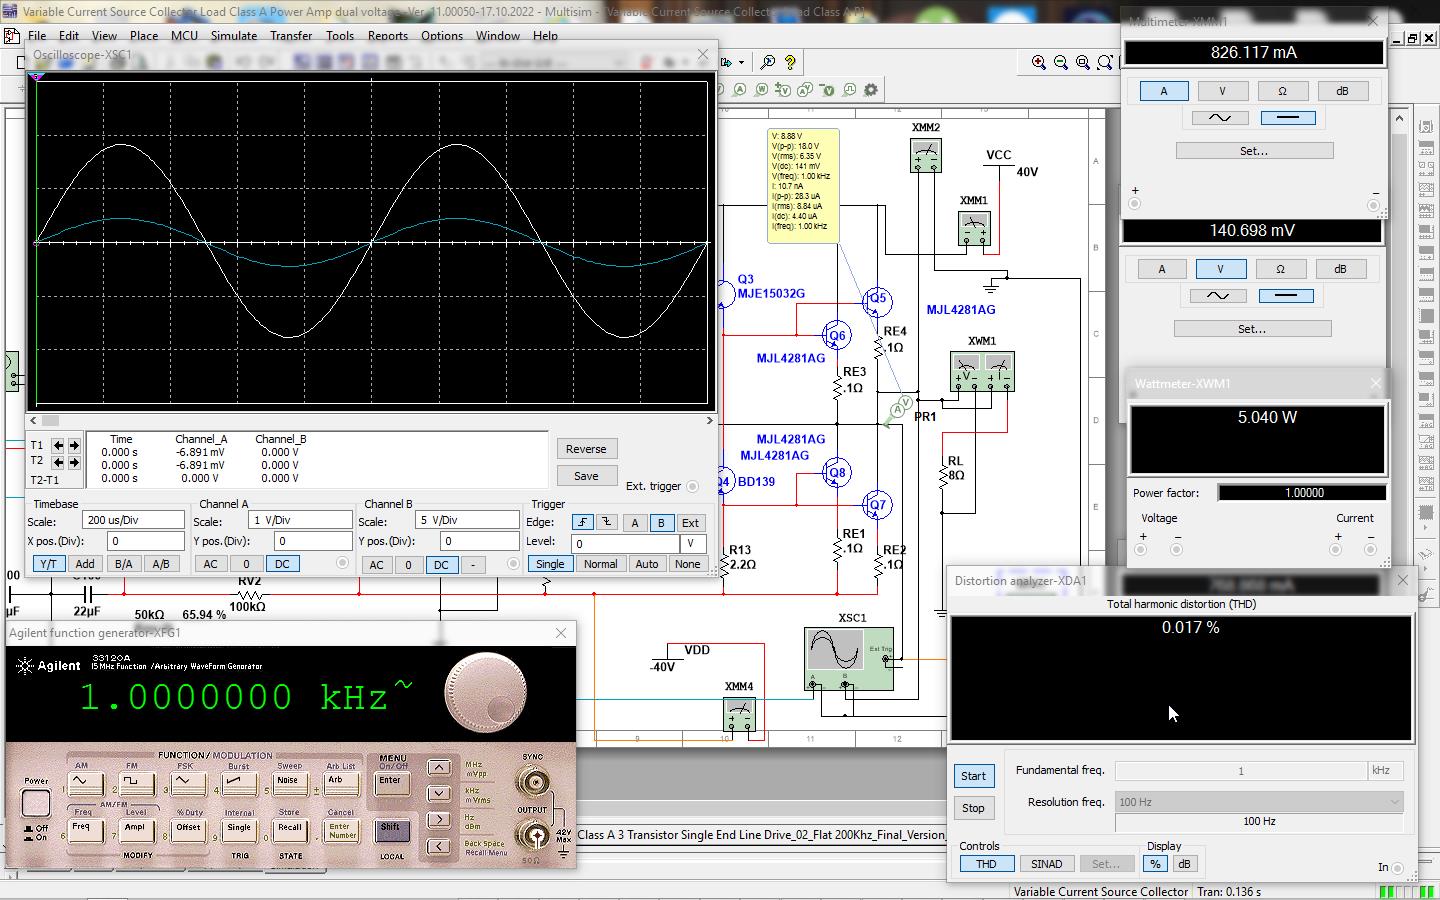Open the kHz unit box for Fundamental freq.
Viewport: 1440px width, 900px height.
[x=1385, y=770]
